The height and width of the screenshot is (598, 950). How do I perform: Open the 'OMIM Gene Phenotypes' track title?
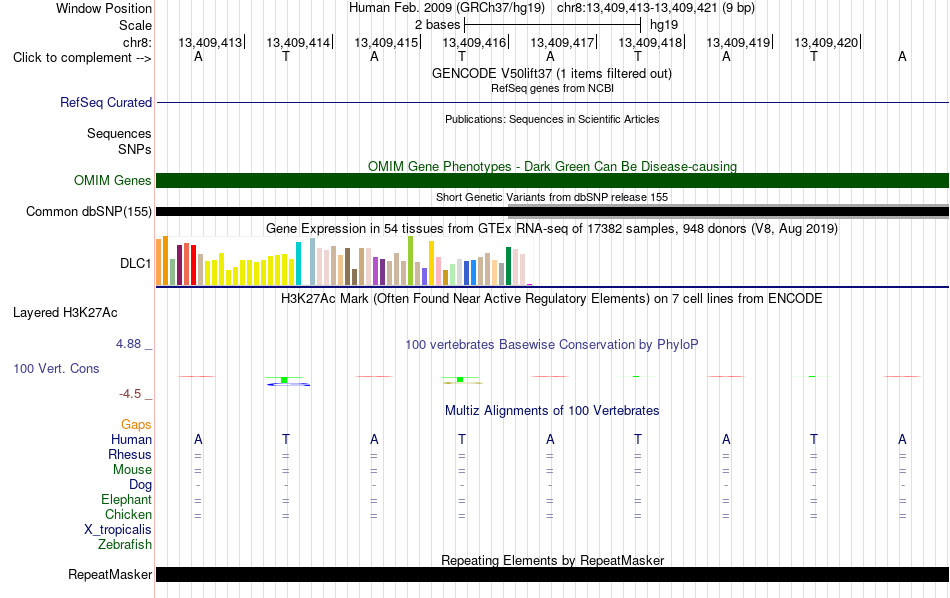tap(552, 166)
